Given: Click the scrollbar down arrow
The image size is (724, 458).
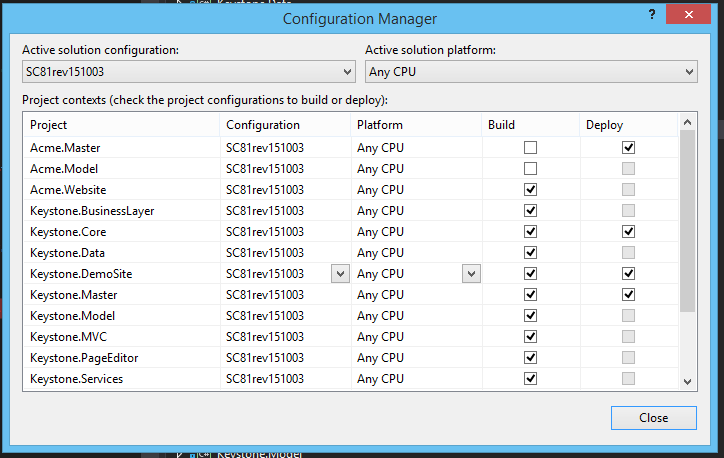Looking at the screenshot, I should 688,382.
